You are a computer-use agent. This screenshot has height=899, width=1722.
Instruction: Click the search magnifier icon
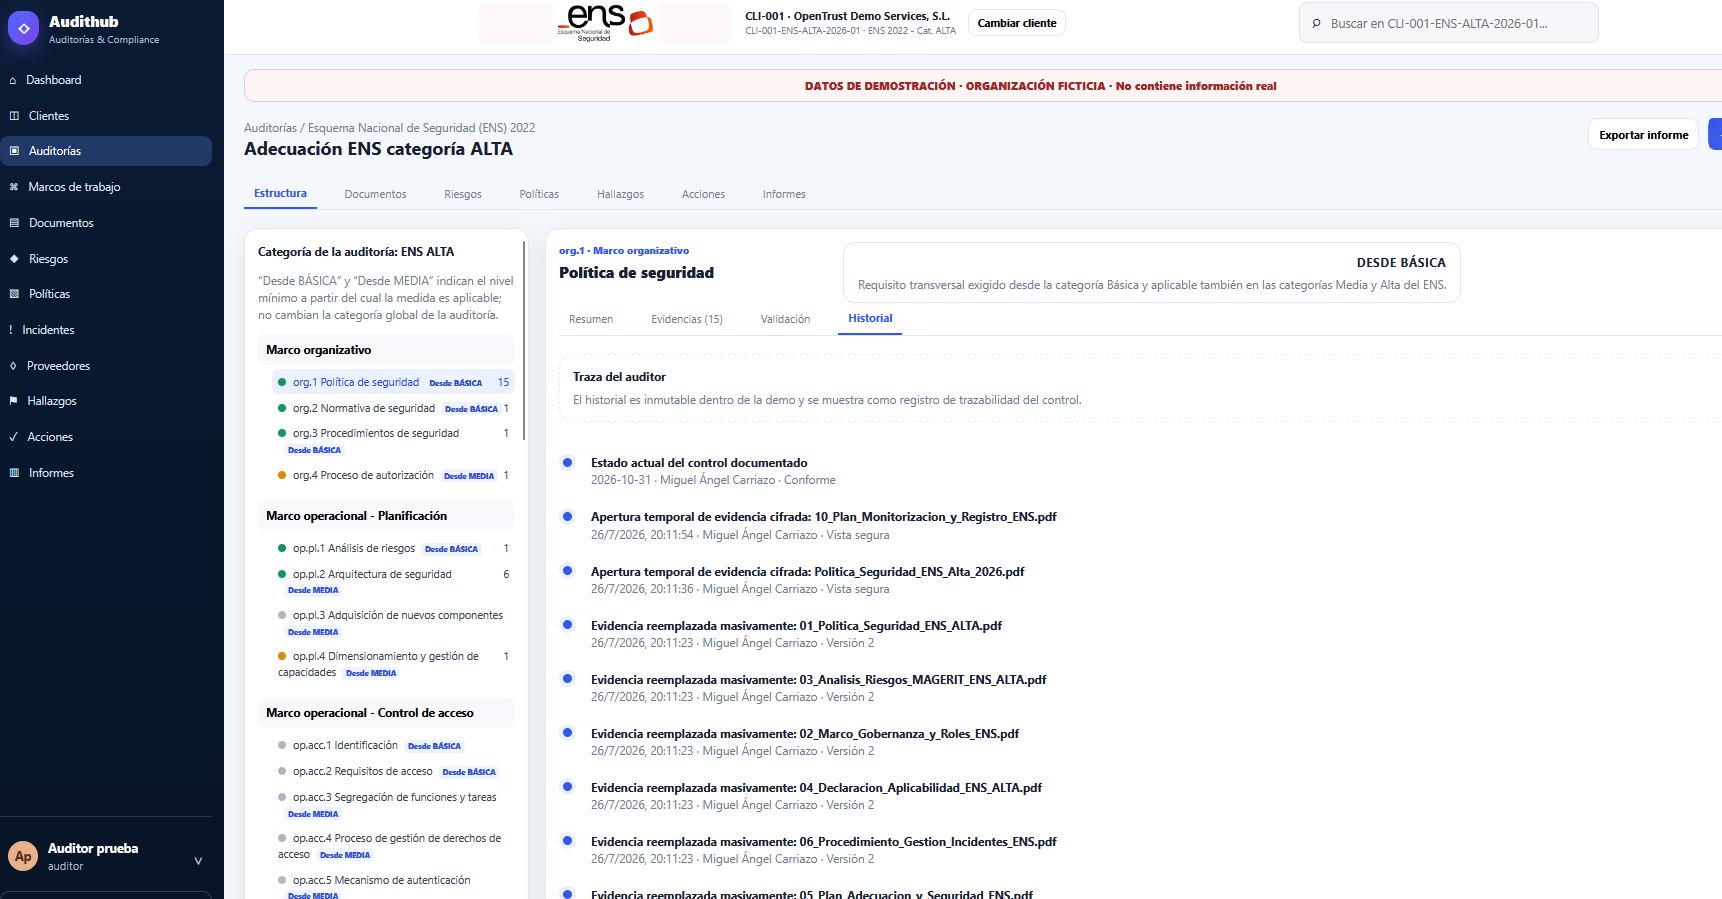[x=1316, y=23]
